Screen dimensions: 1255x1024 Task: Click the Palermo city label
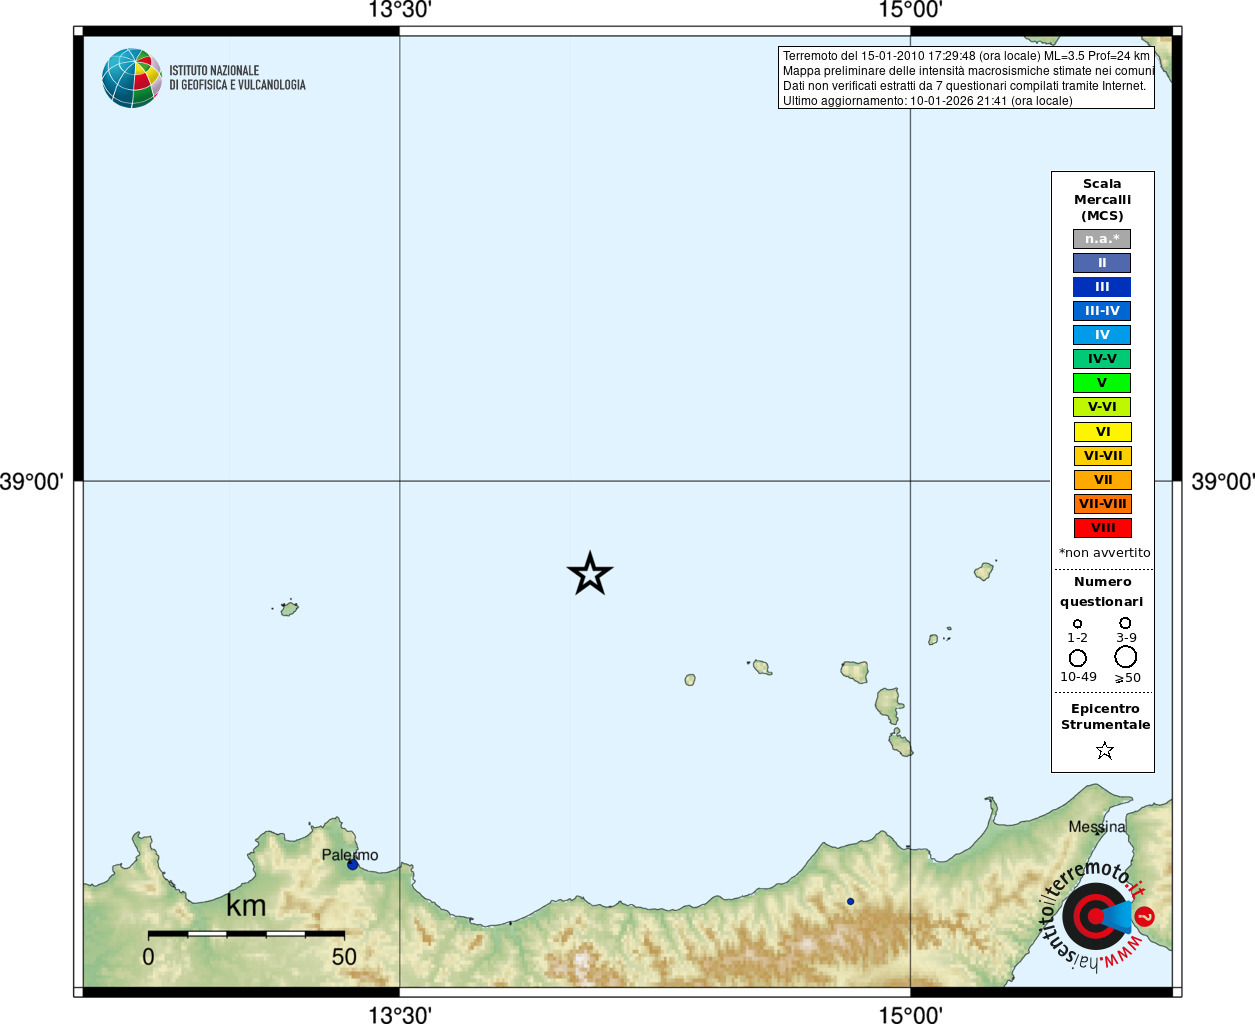click(x=350, y=855)
